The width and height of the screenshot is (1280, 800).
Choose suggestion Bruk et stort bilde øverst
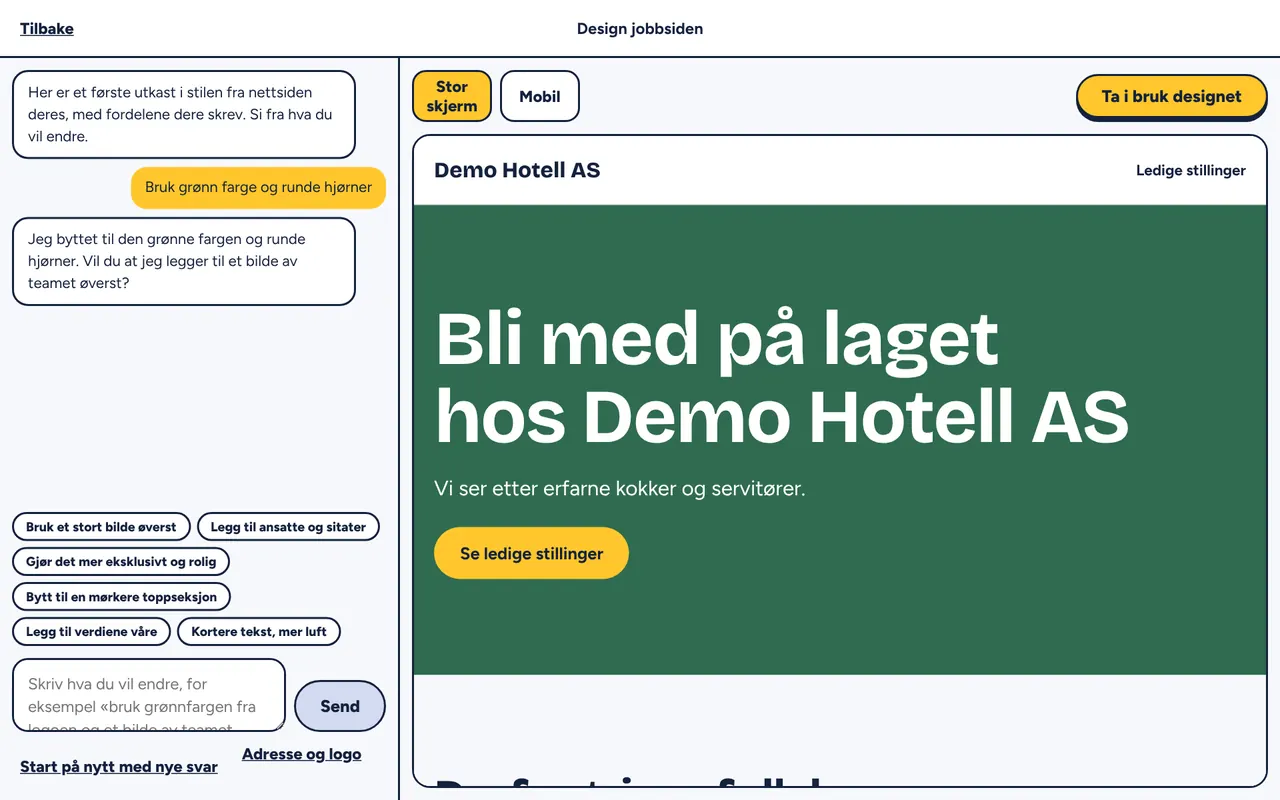point(101,527)
